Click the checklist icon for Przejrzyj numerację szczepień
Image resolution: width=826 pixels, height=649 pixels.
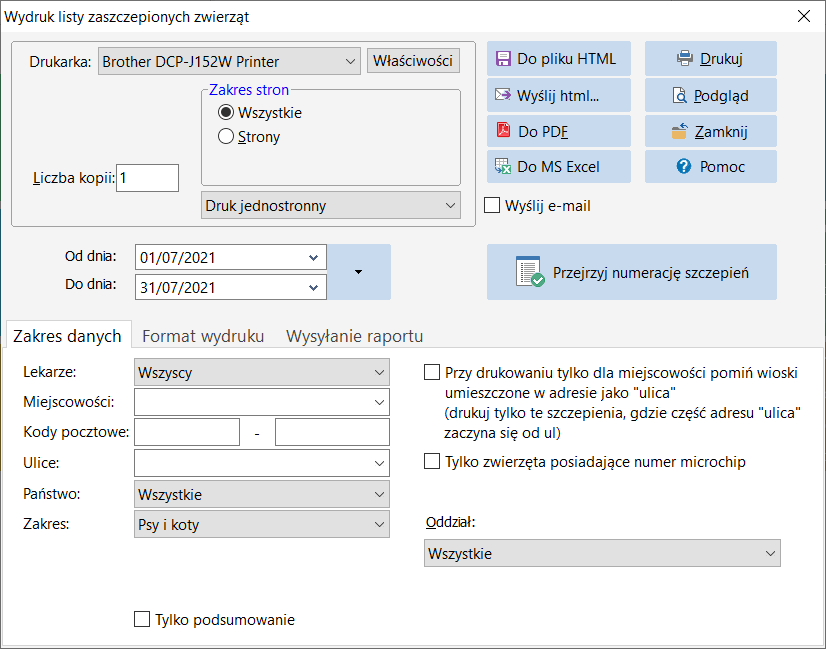tap(530, 272)
